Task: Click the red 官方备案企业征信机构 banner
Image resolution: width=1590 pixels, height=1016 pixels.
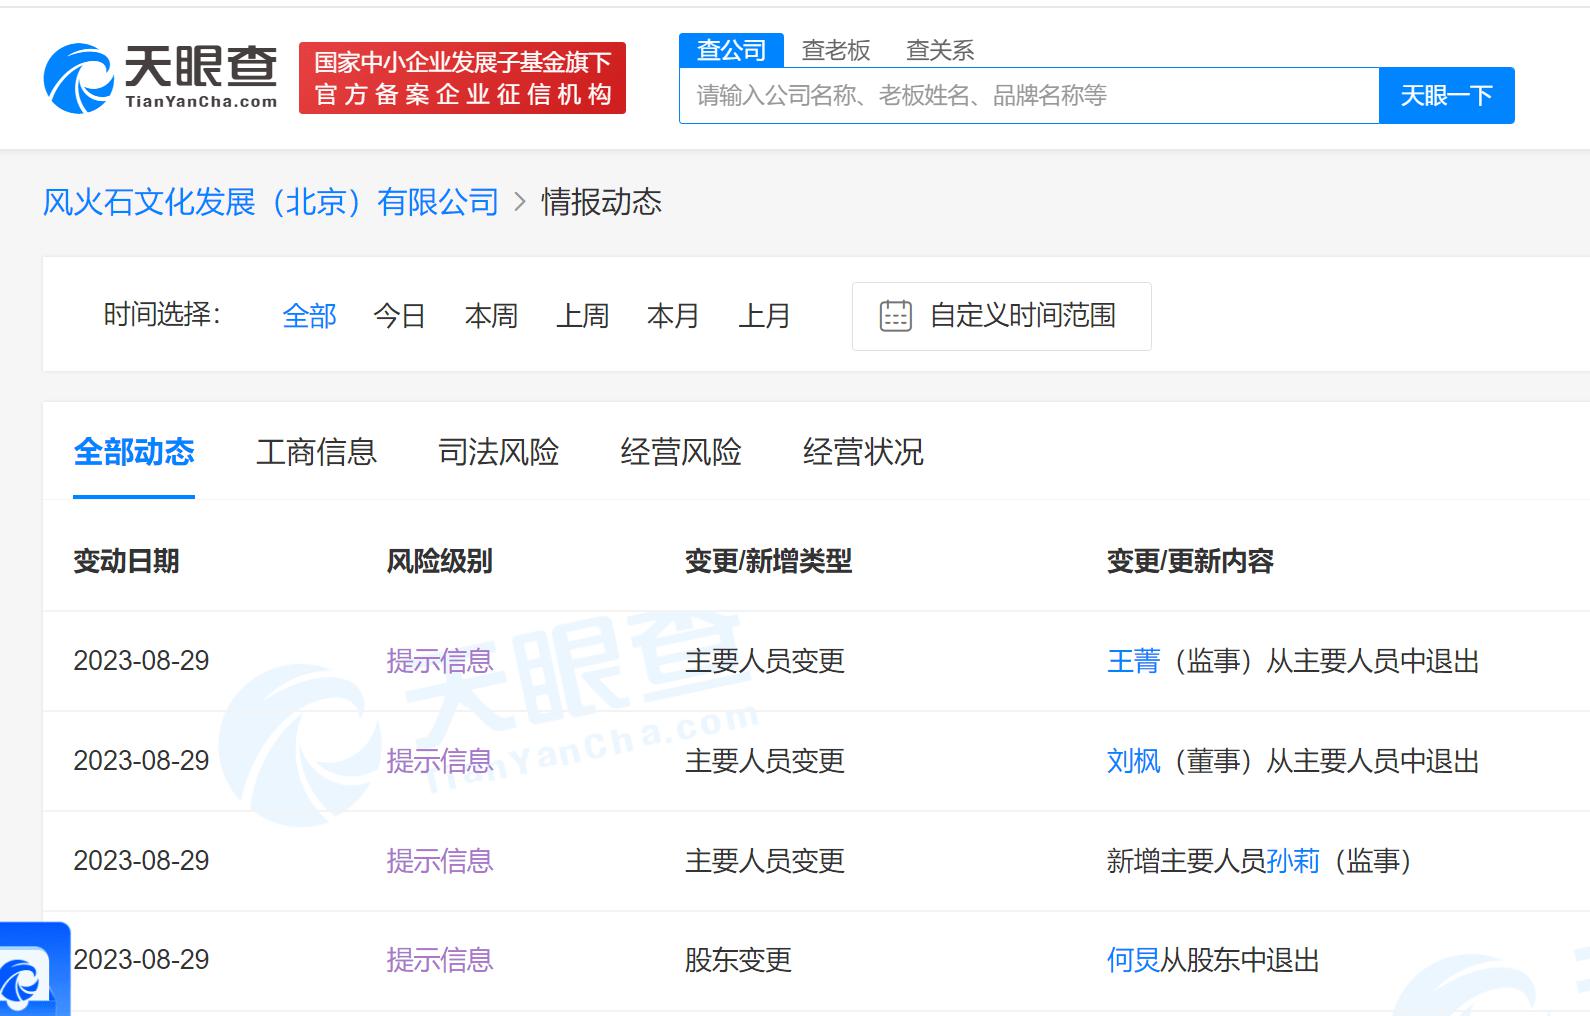Action: coord(462,78)
